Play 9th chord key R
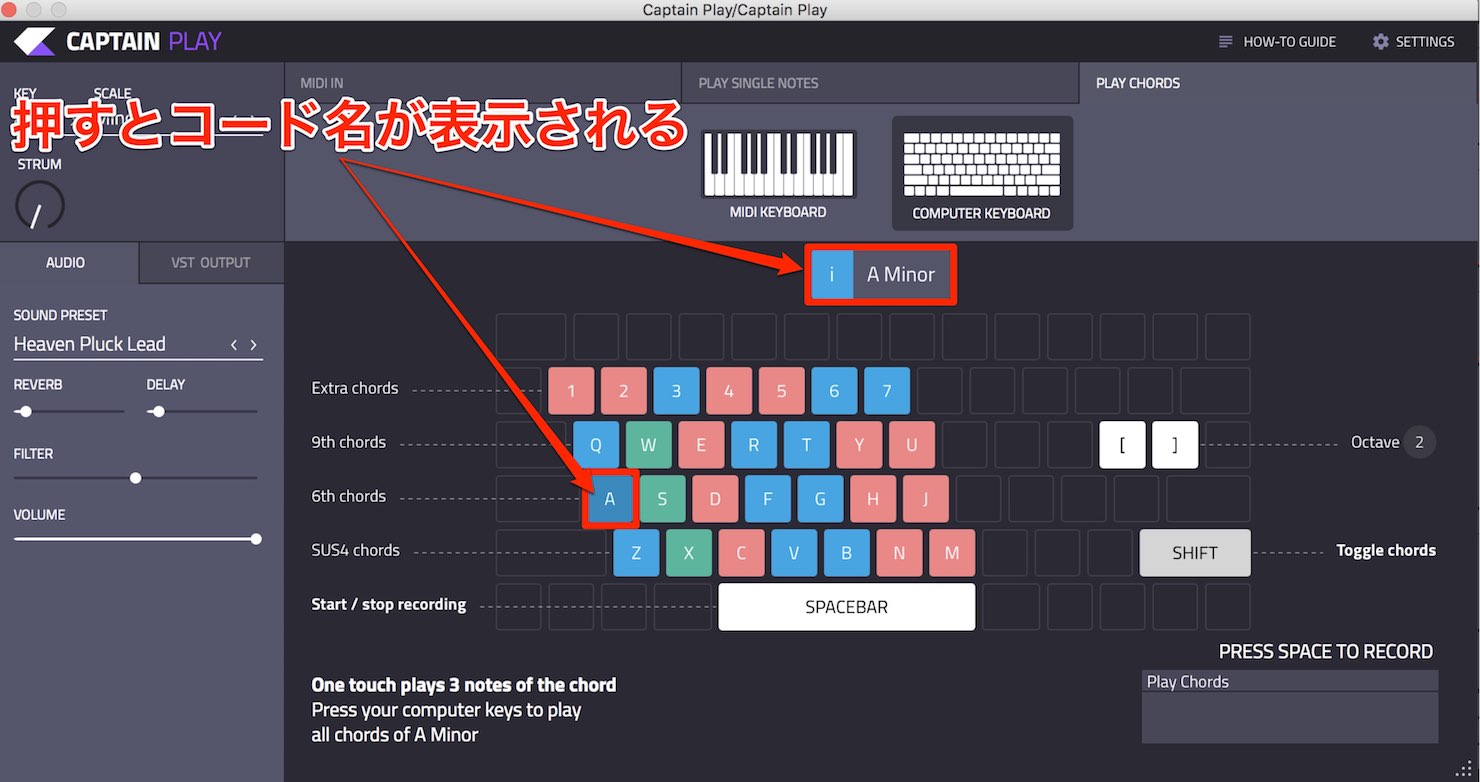 click(x=754, y=445)
